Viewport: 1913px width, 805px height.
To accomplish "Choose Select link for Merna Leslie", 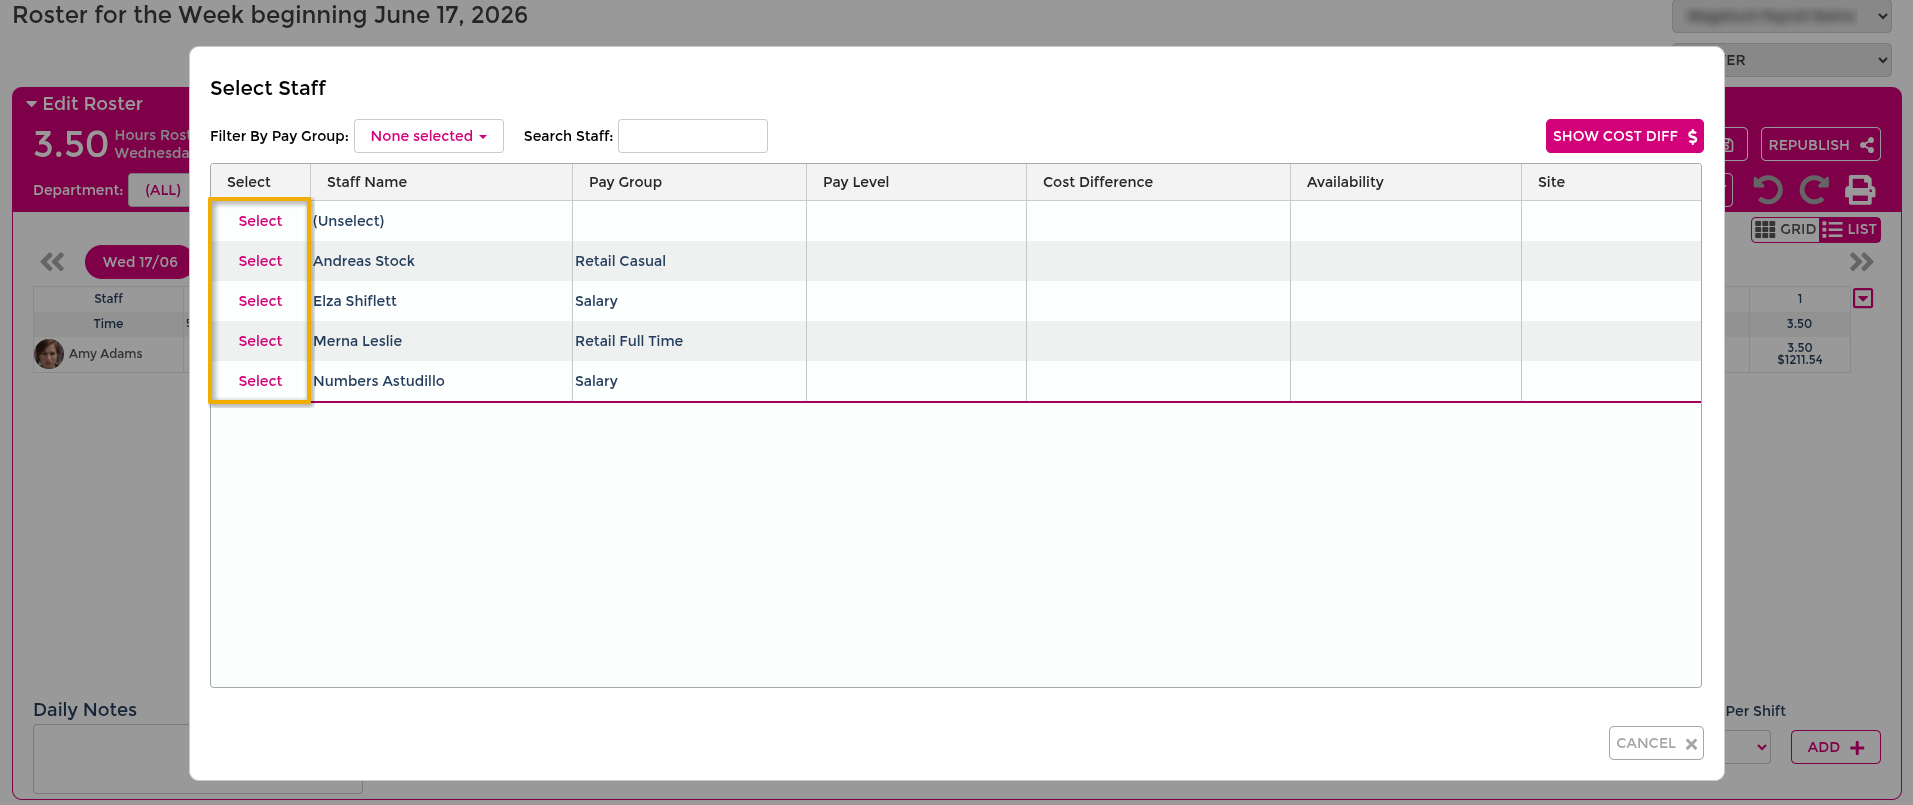I will (x=260, y=341).
